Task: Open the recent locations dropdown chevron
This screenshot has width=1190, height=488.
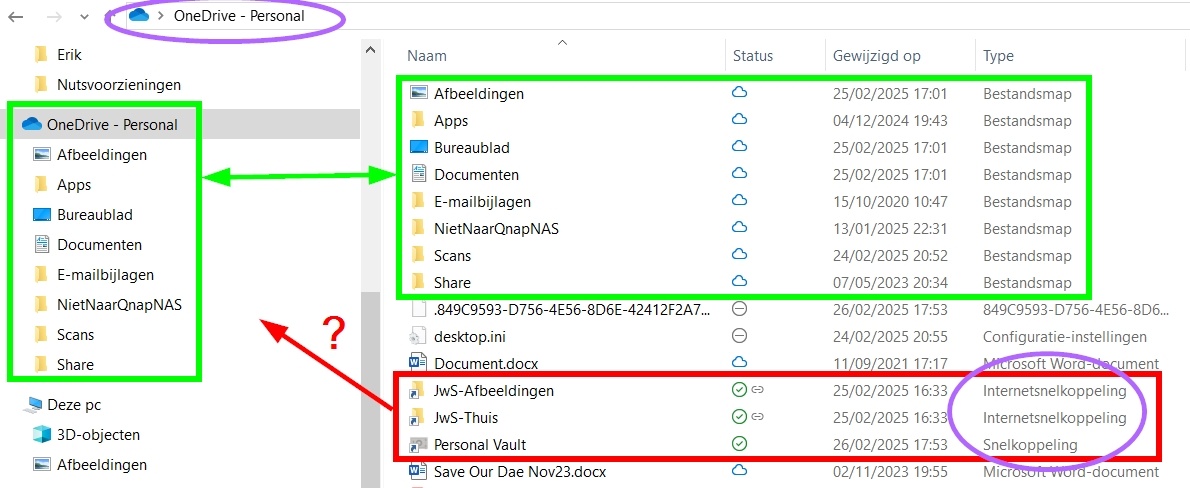Action: coord(84,16)
